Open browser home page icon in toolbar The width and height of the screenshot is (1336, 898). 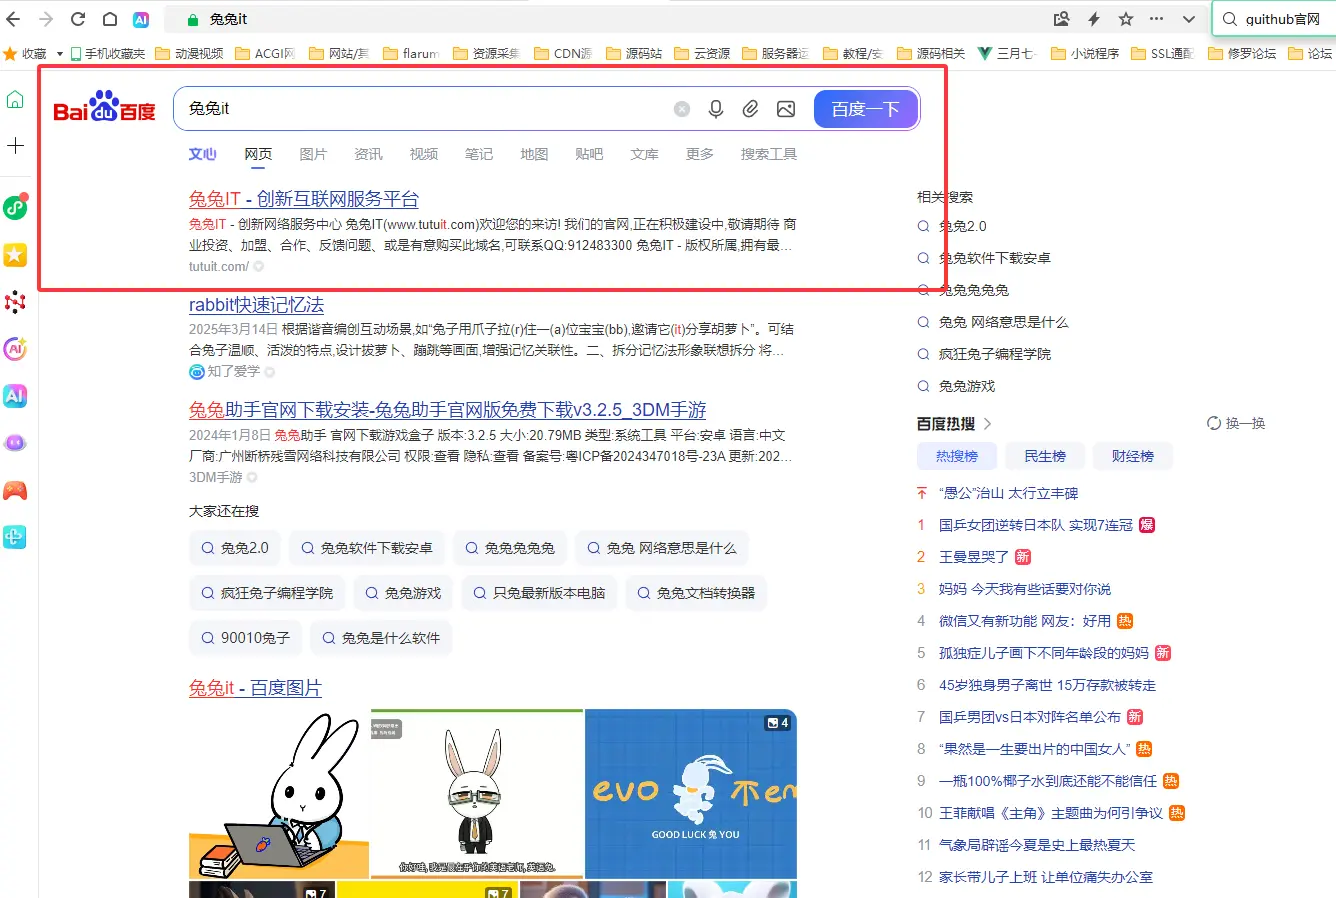(110, 19)
